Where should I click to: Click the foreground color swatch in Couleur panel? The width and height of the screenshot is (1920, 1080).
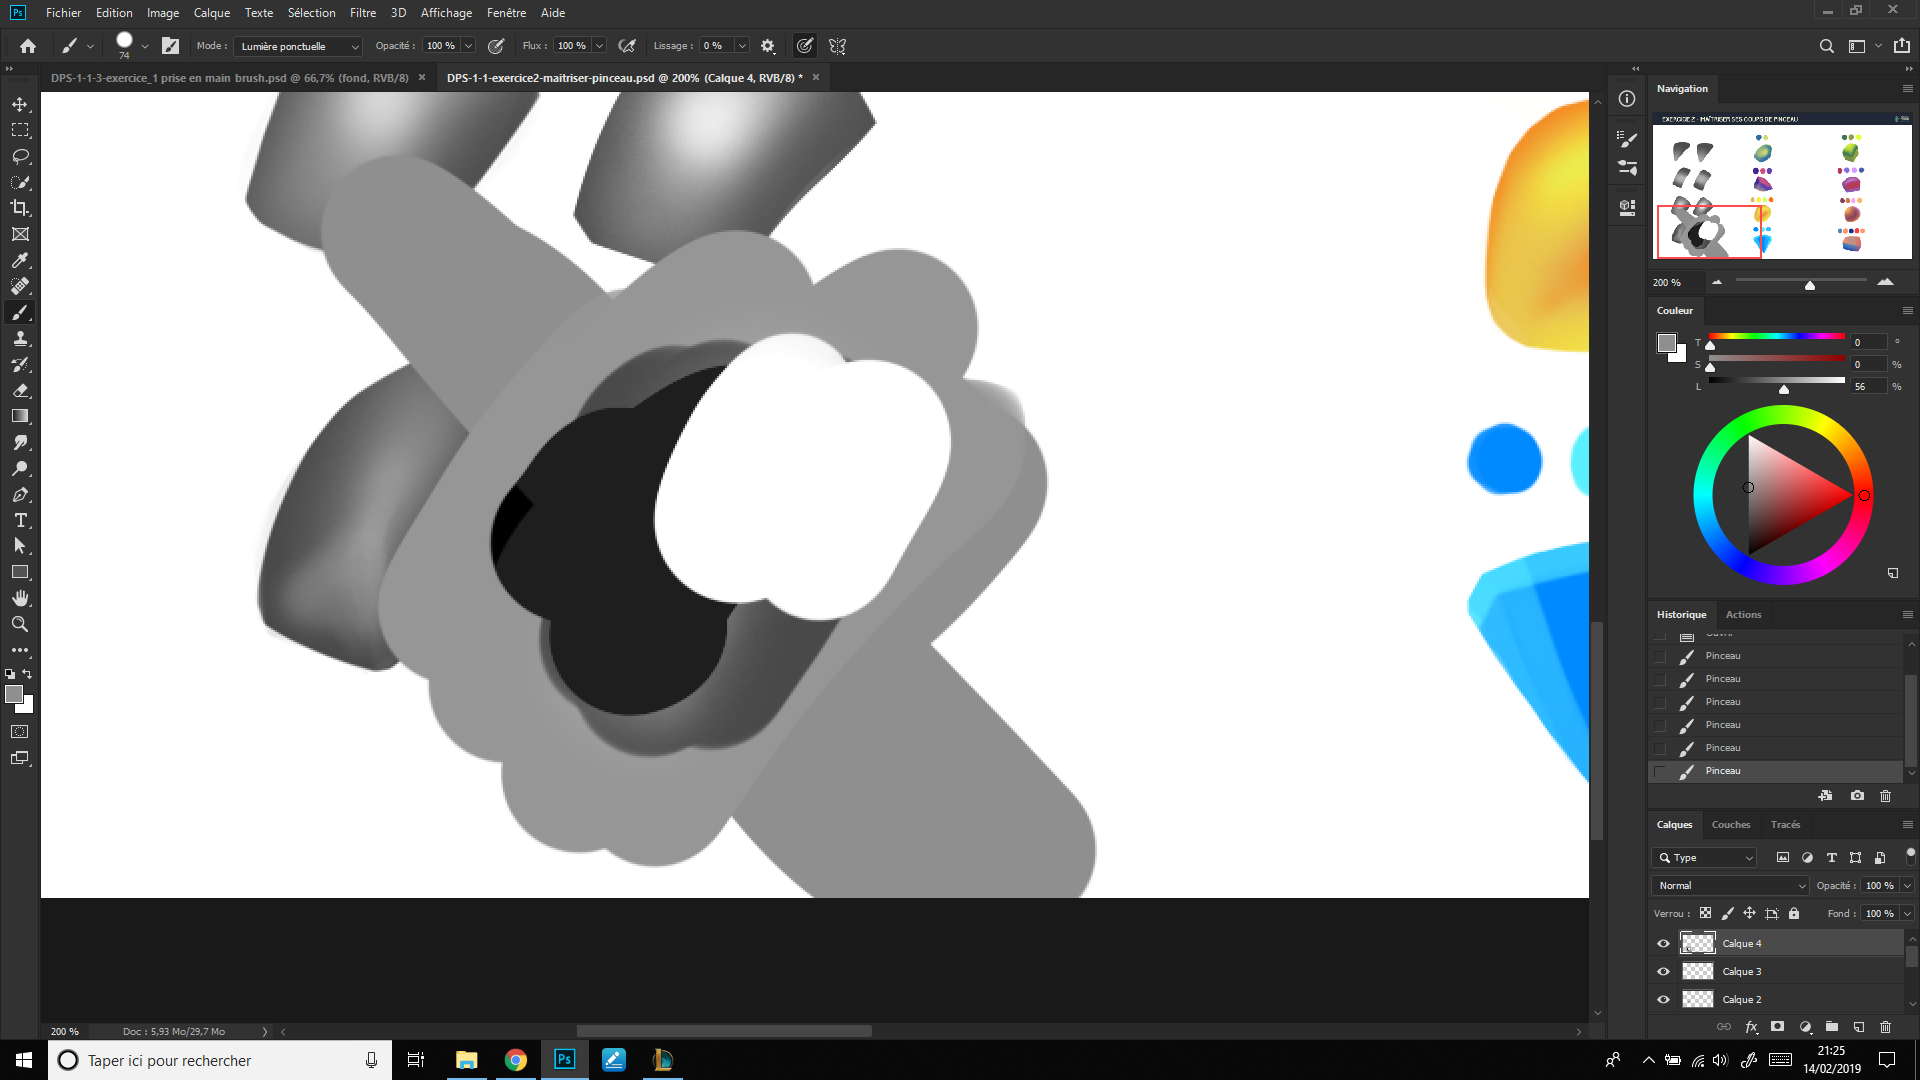[1666, 343]
